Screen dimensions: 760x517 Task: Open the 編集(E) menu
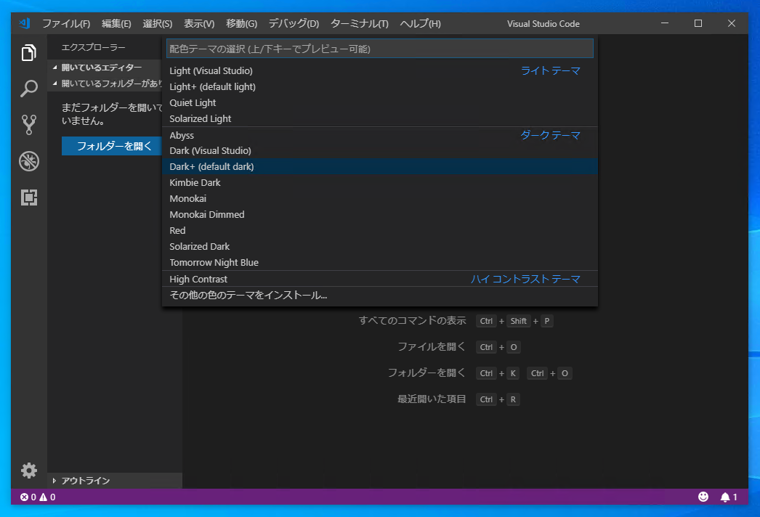(116, 23)
